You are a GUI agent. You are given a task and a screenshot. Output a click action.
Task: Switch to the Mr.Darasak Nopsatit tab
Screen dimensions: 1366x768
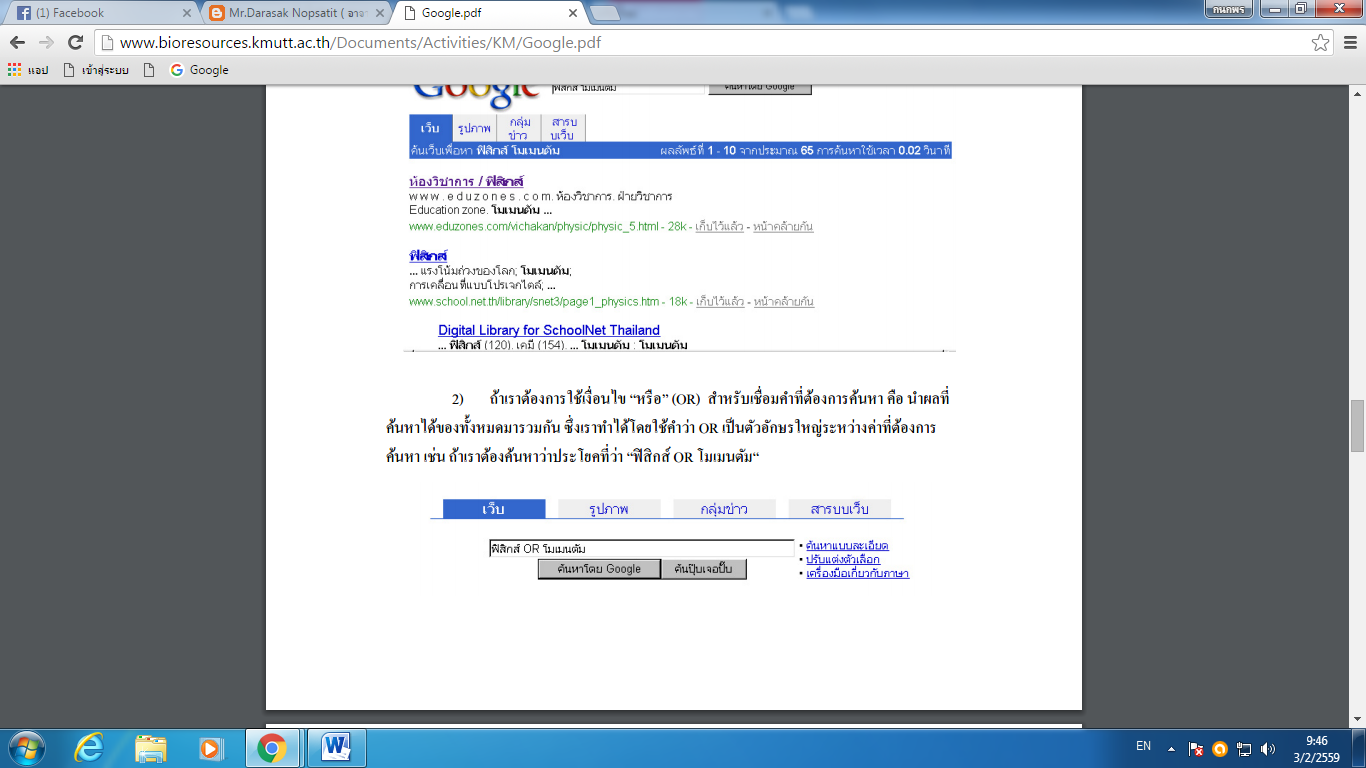point(295,13)
